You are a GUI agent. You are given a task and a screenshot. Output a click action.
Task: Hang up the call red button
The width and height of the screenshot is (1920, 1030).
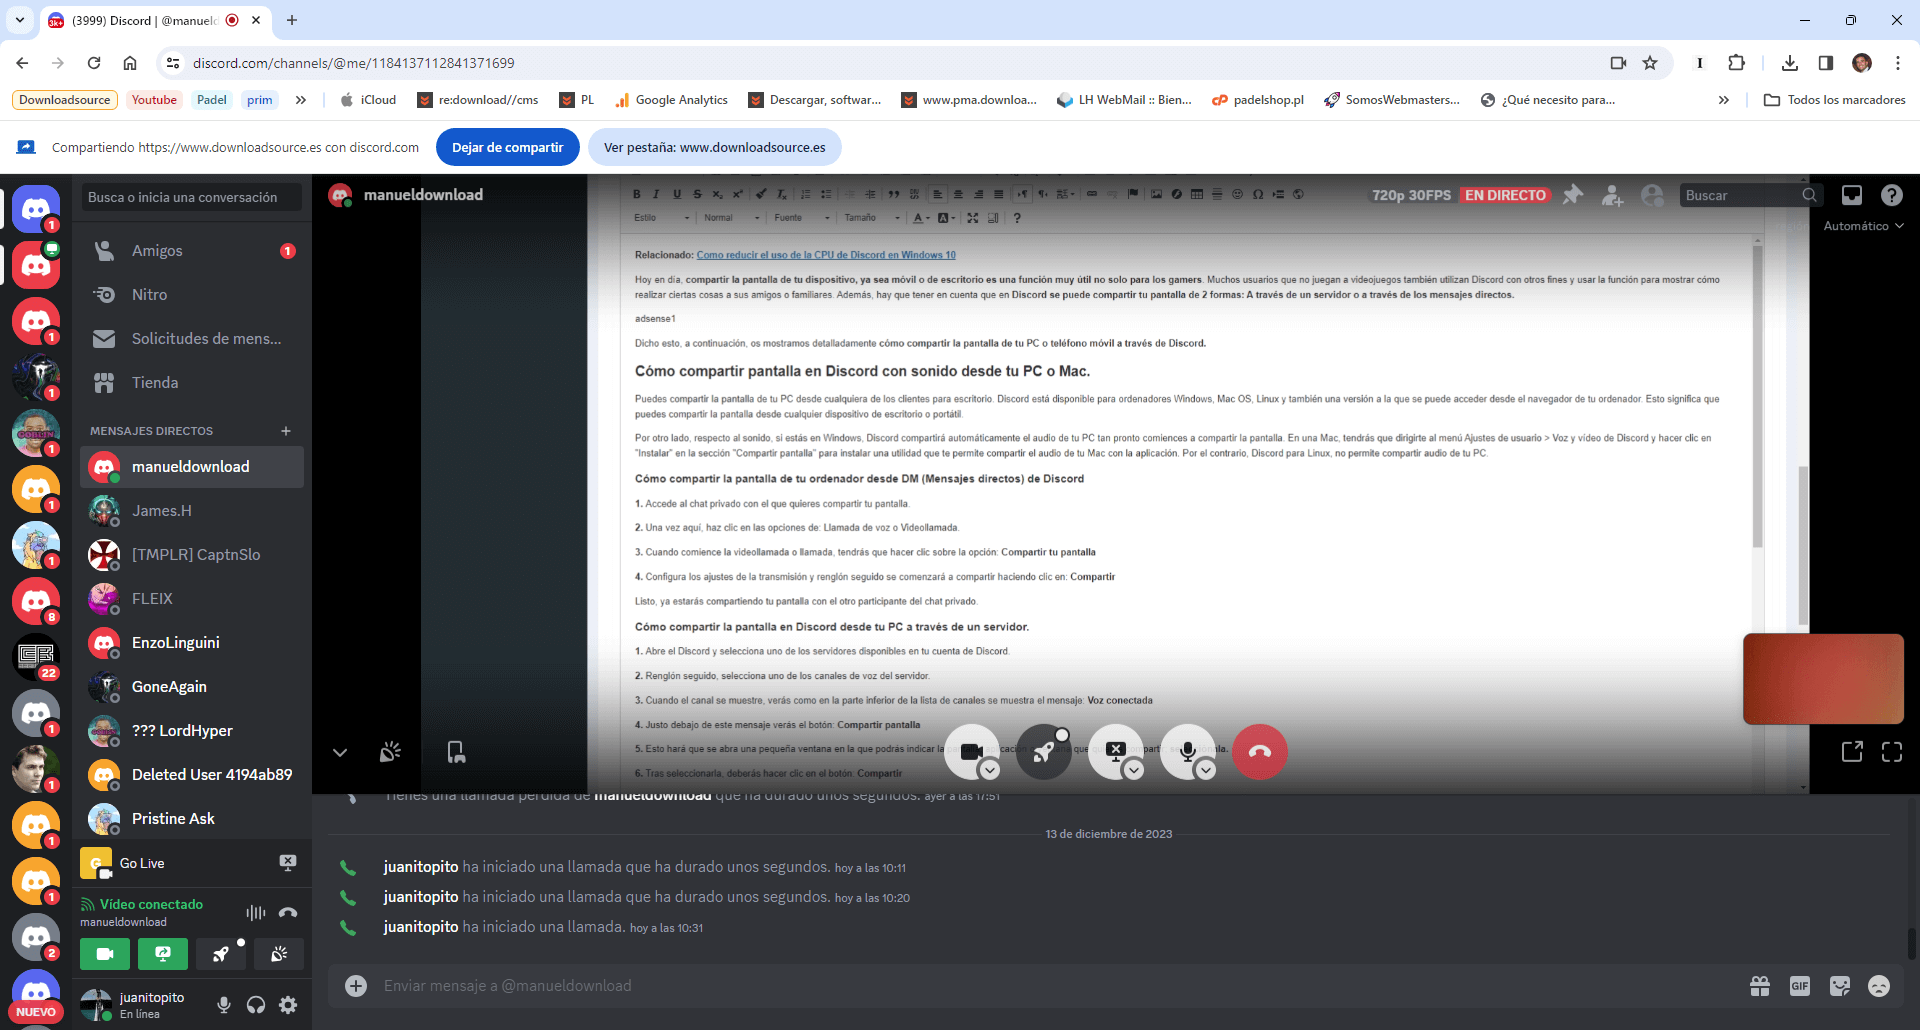[1260, 752]
